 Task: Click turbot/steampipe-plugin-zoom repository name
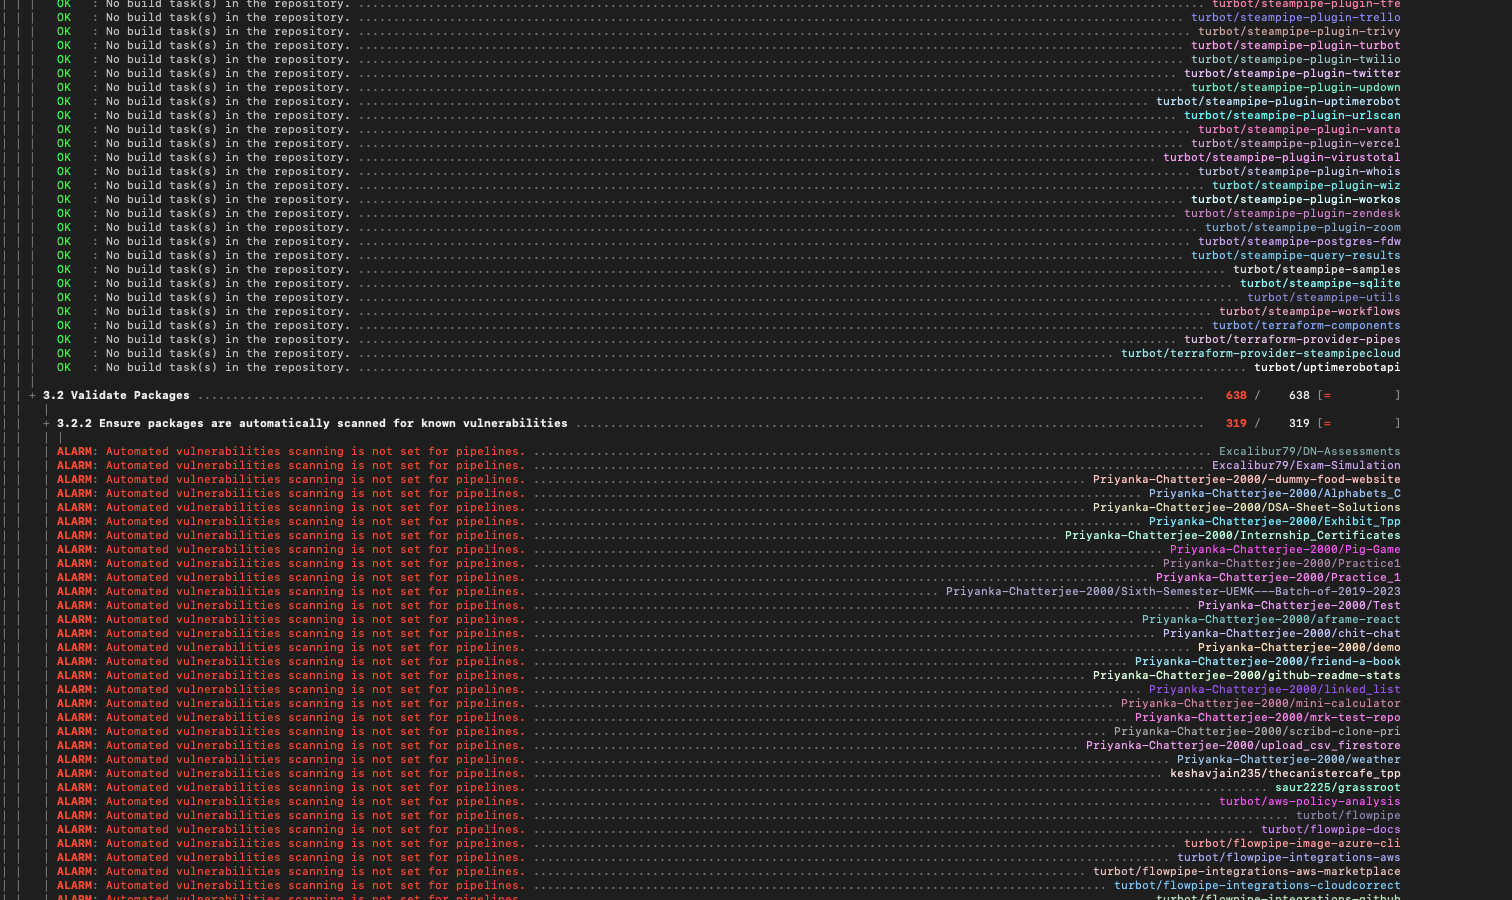1303,228
